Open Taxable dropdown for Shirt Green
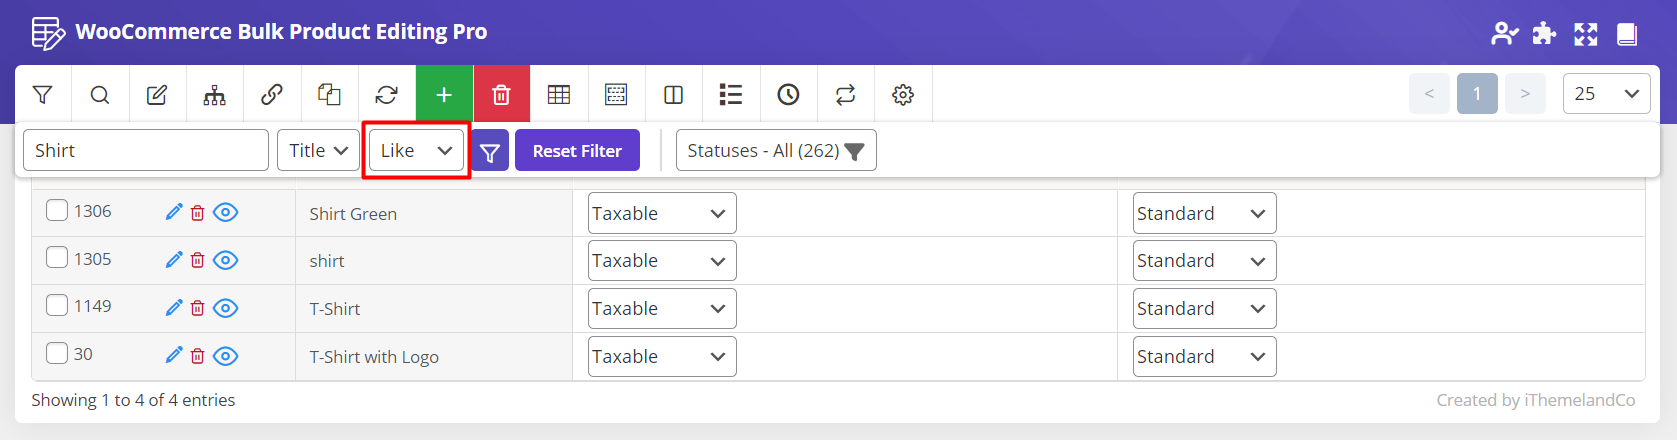 pos(662,213)
